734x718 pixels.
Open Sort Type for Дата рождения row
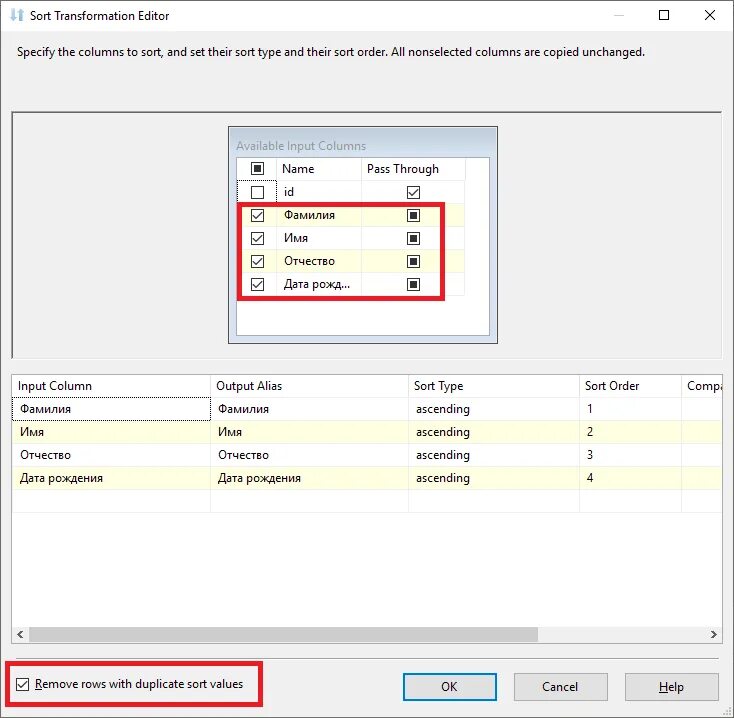[x=493, y=478]
